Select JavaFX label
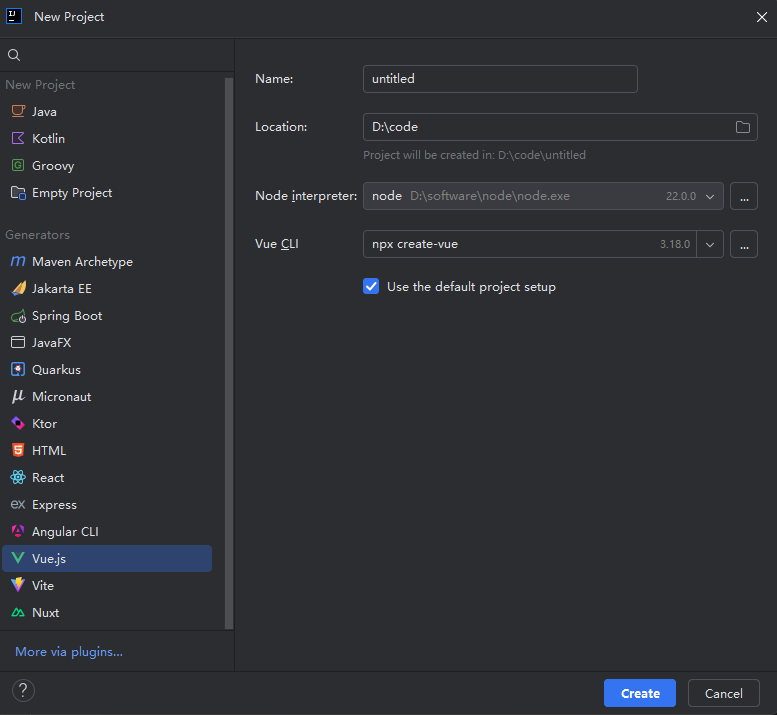 pyautogui.click(x=52, y=342)
